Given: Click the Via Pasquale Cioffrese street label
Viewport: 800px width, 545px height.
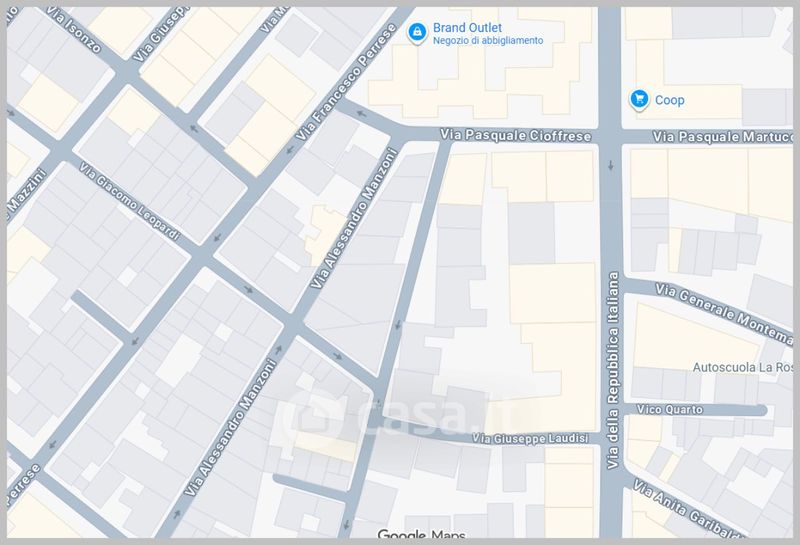Looking at the screenshot, I should point(516,135).
